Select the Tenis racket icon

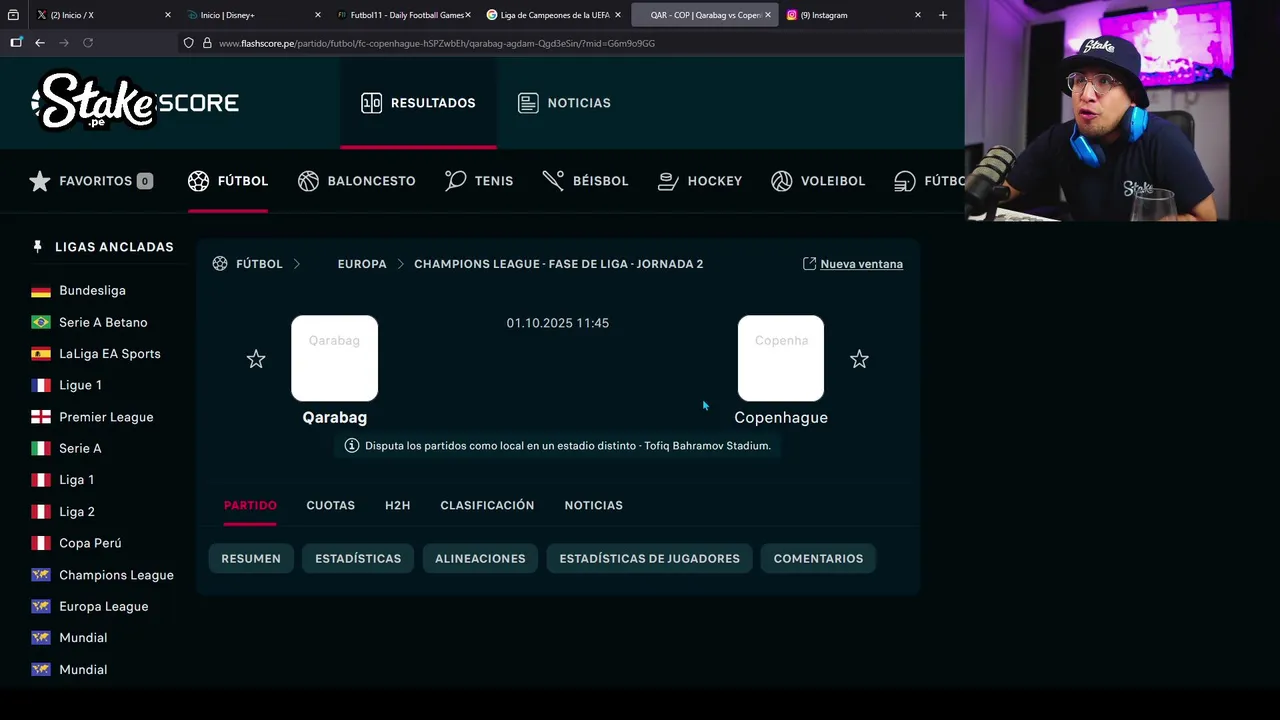tap(455, 181)
